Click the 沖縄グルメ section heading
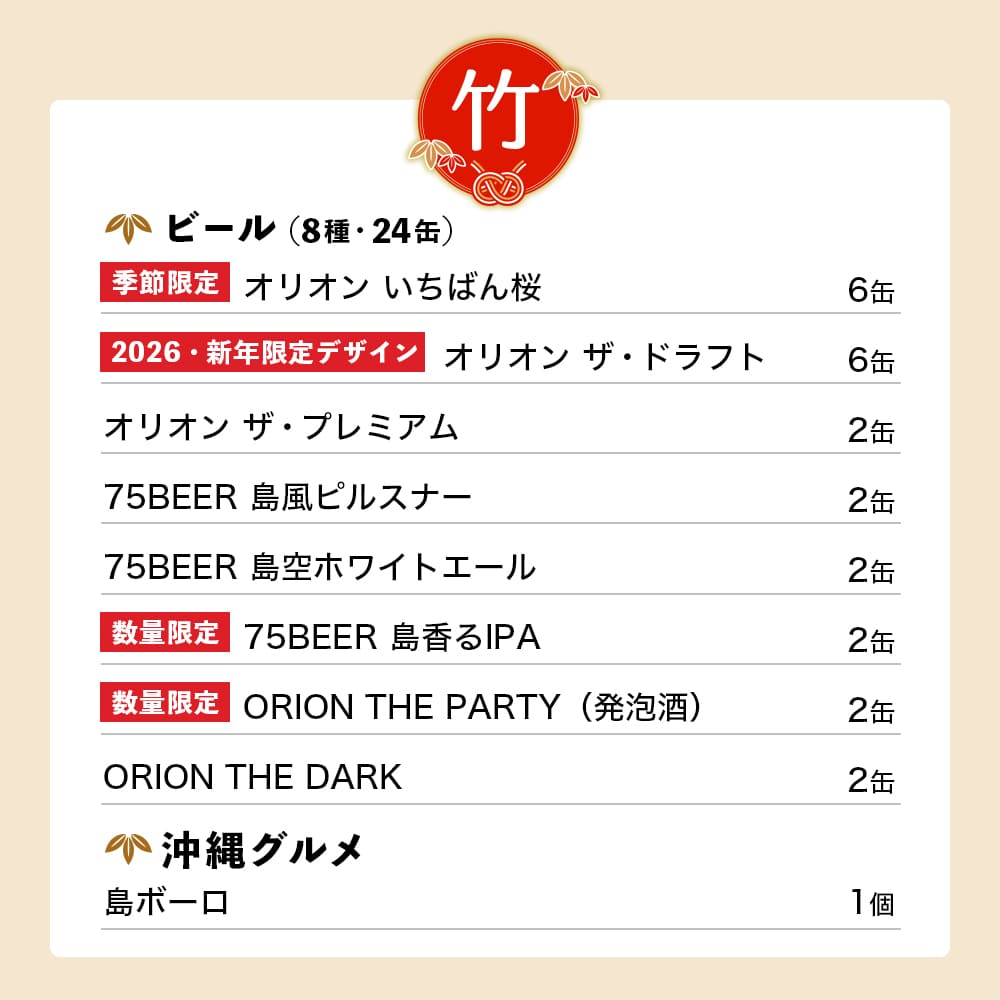The width and height of the screenshot is (1000, 1000). (261, 850)
